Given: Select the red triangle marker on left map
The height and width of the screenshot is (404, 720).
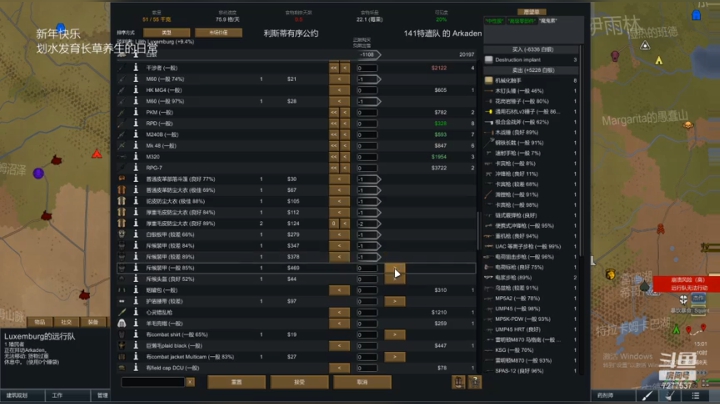Looking at the screenshot, I should pos(96,154).
